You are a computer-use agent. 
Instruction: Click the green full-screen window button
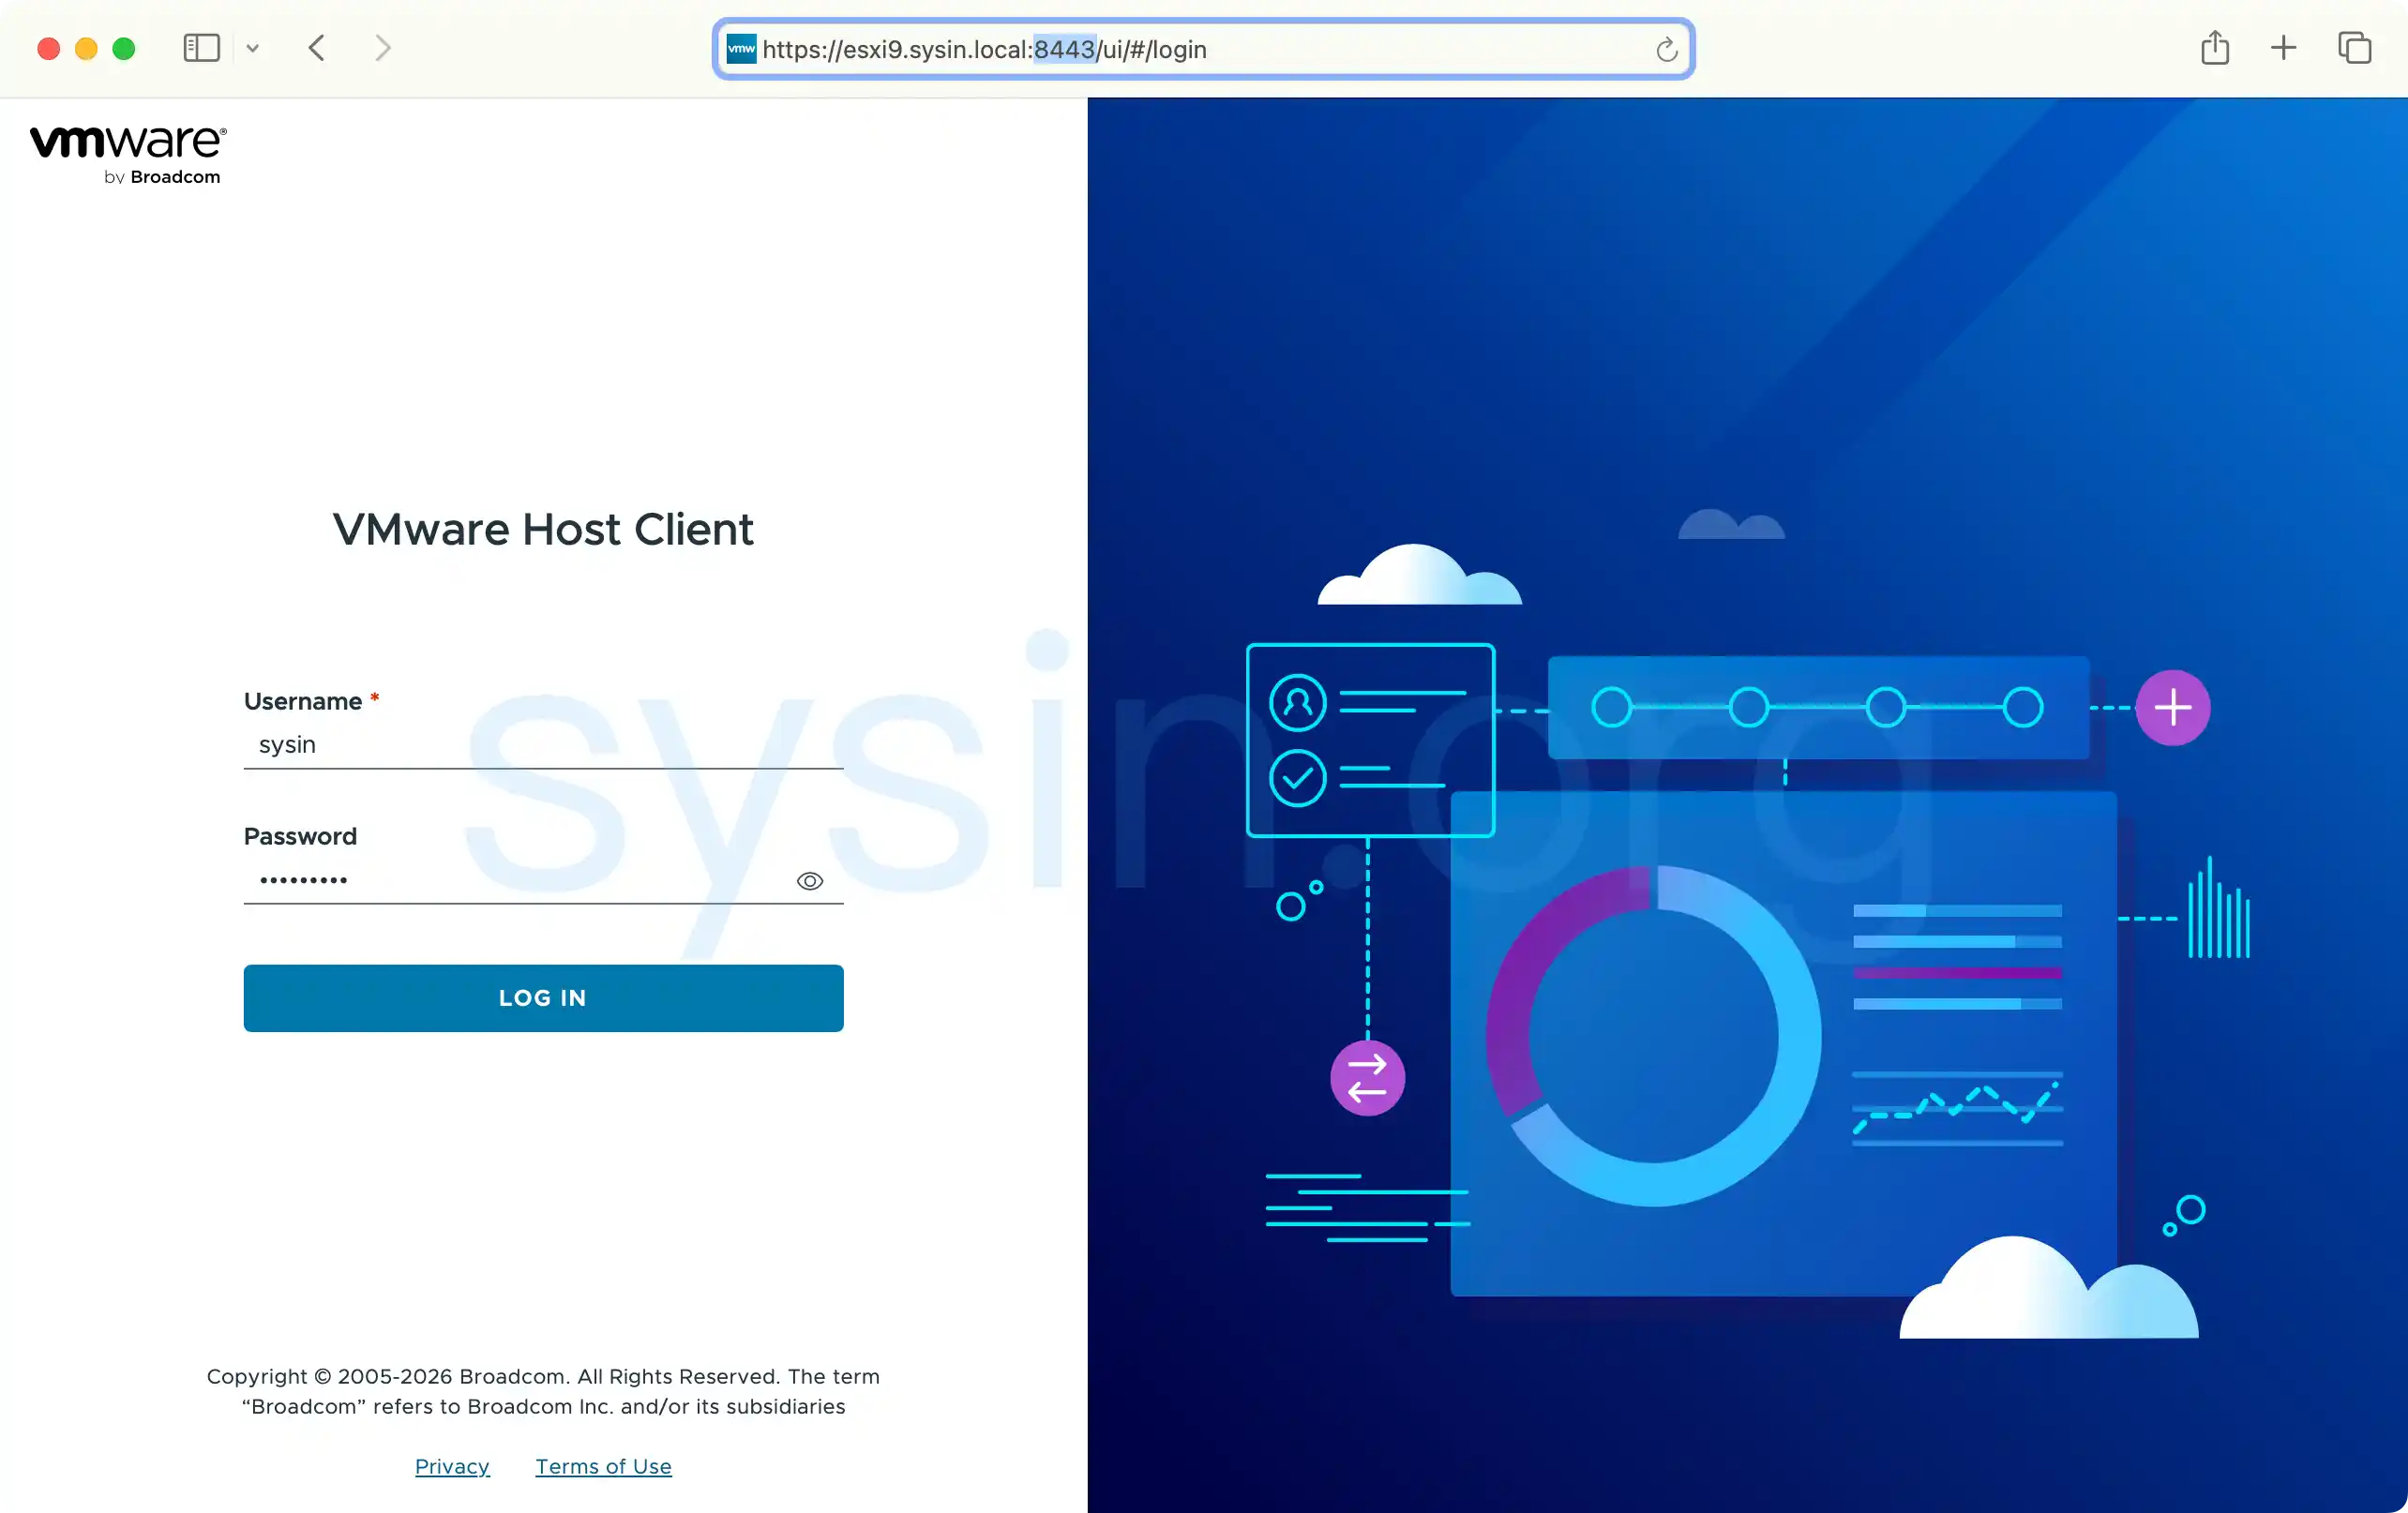[124, 48]
